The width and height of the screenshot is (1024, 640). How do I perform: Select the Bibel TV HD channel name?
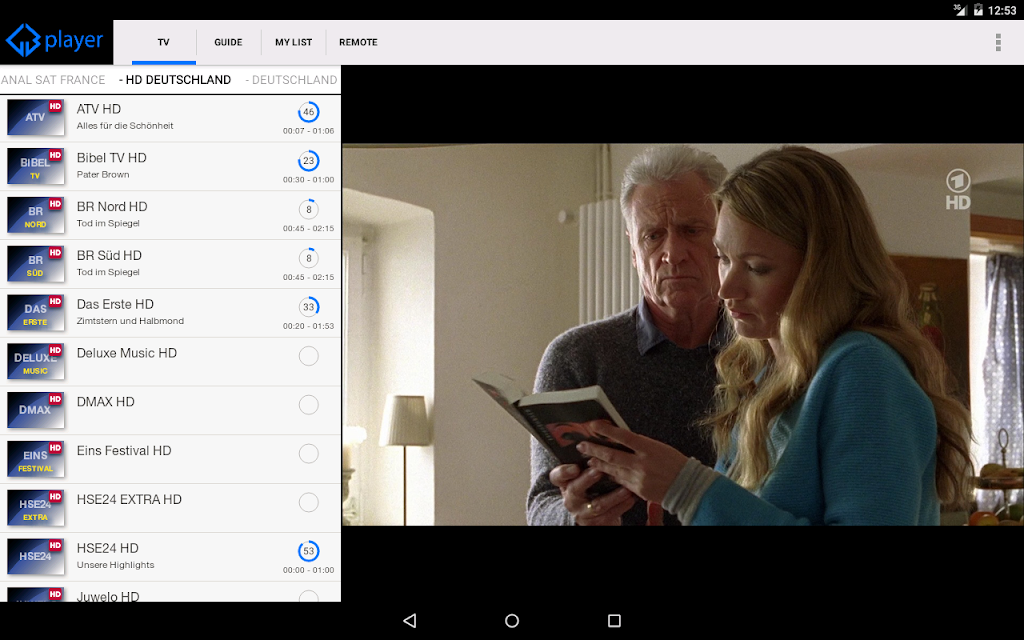[x=112, y=158]
